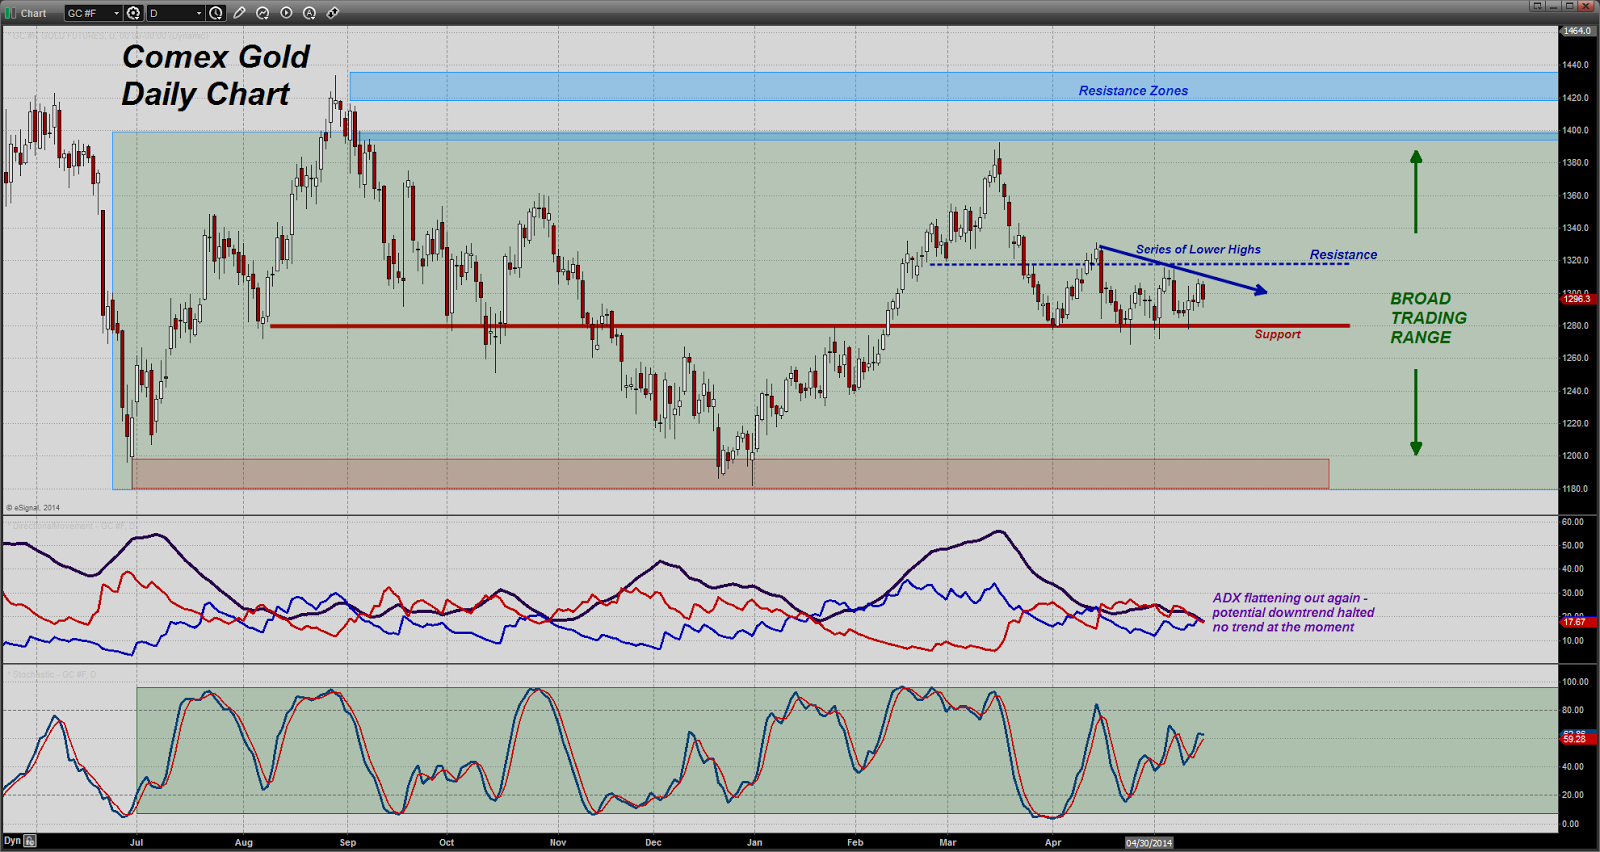Click the 04/30/2014 date marker
1600x852 pixels.
click(1149, 843)
